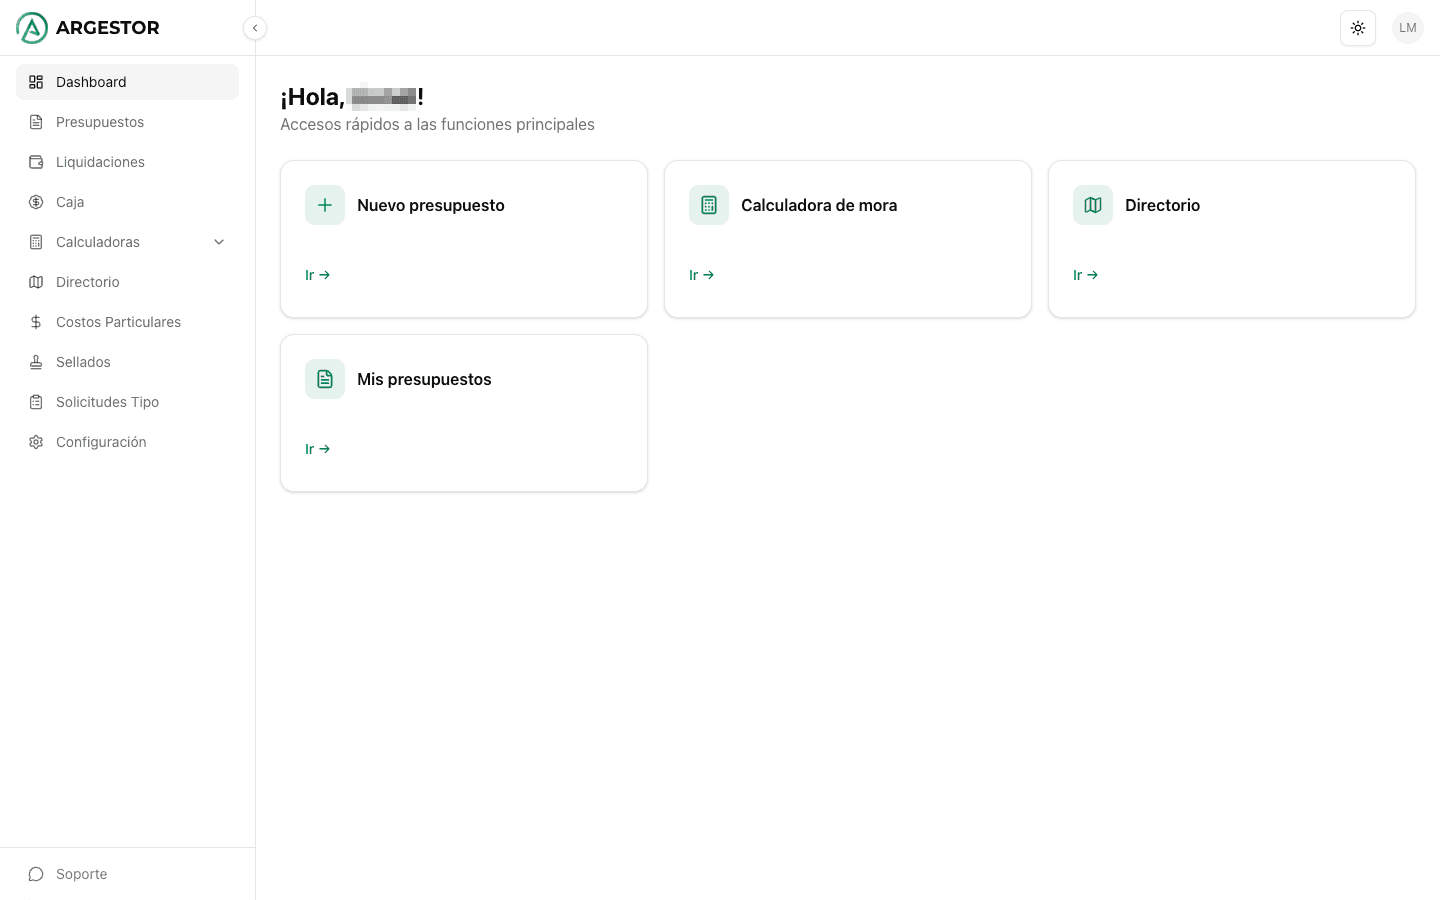The width and height of the screenshot is (1440, 900).
Task: Go to Presupuestos in the sidebar
Action: pos(100,122)
